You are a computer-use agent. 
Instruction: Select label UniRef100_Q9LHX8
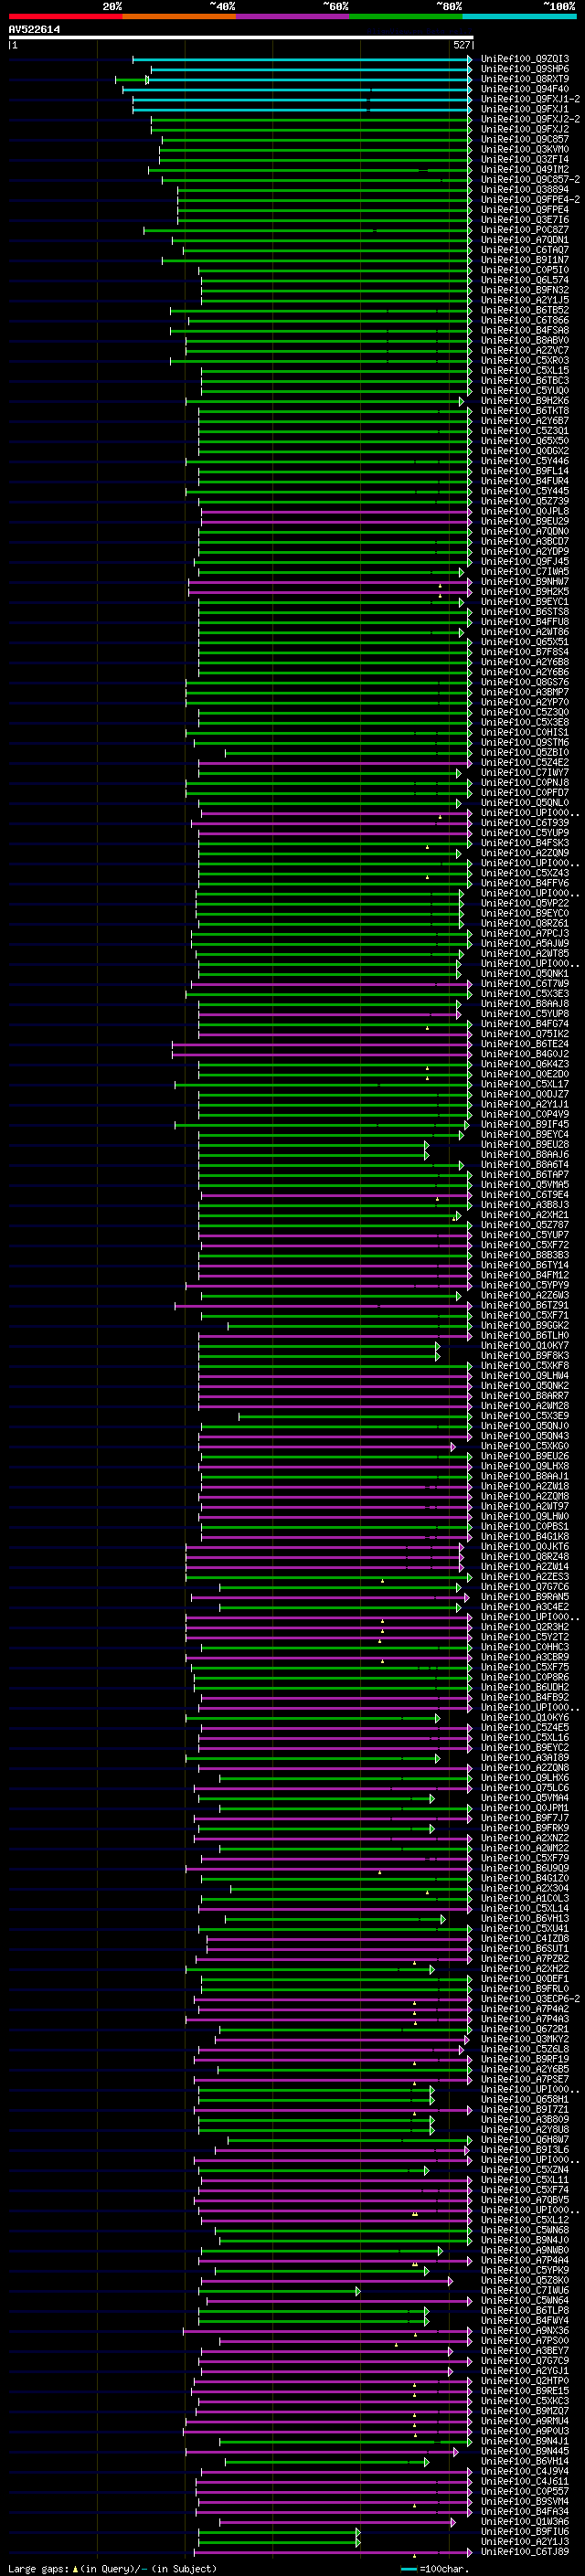pyautogui.click(x=525, y=1466)
